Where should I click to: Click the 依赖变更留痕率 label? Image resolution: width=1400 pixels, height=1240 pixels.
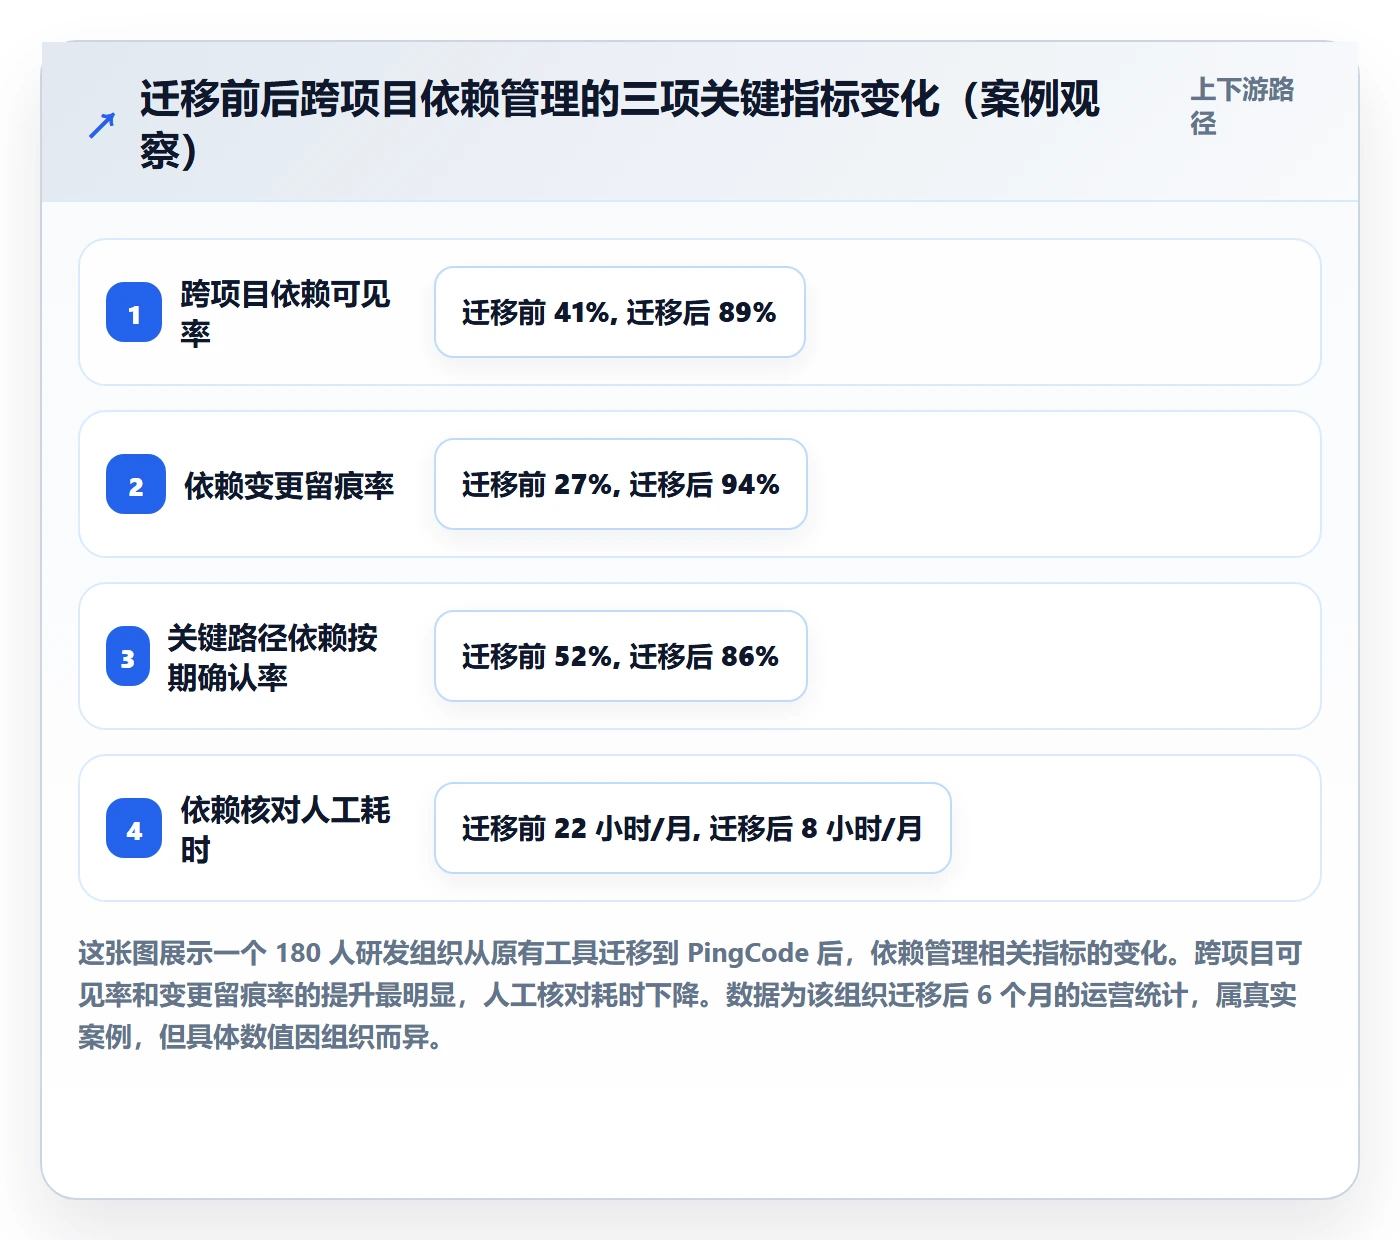click(289, 485)
